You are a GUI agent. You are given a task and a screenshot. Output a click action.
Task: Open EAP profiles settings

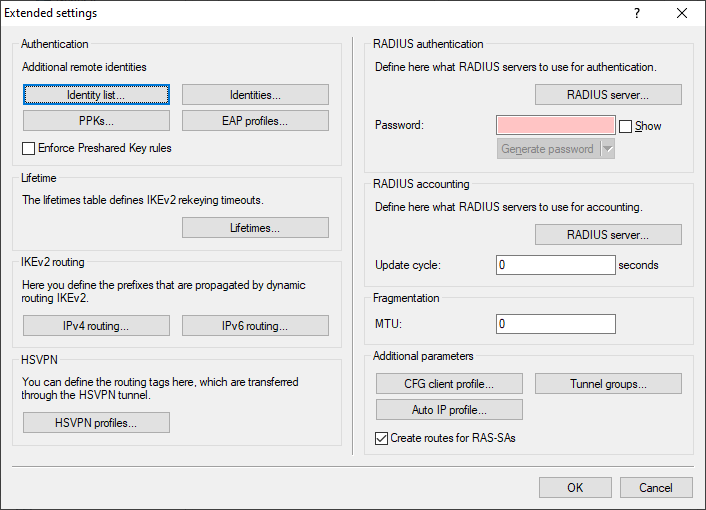255,121
